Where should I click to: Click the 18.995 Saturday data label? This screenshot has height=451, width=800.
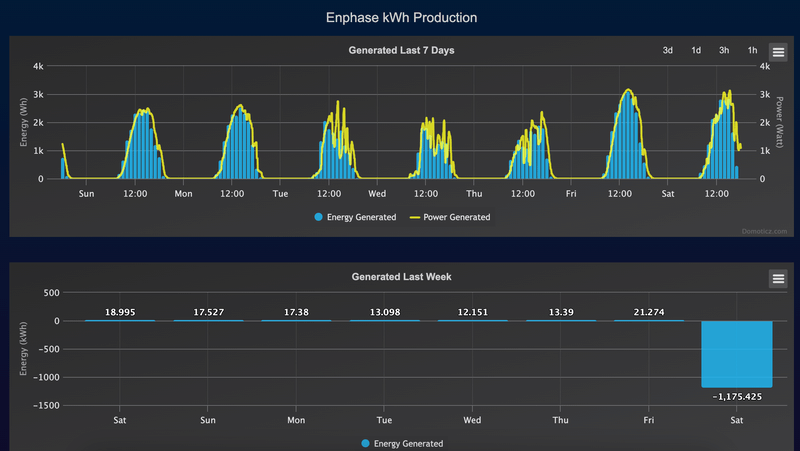120,312
